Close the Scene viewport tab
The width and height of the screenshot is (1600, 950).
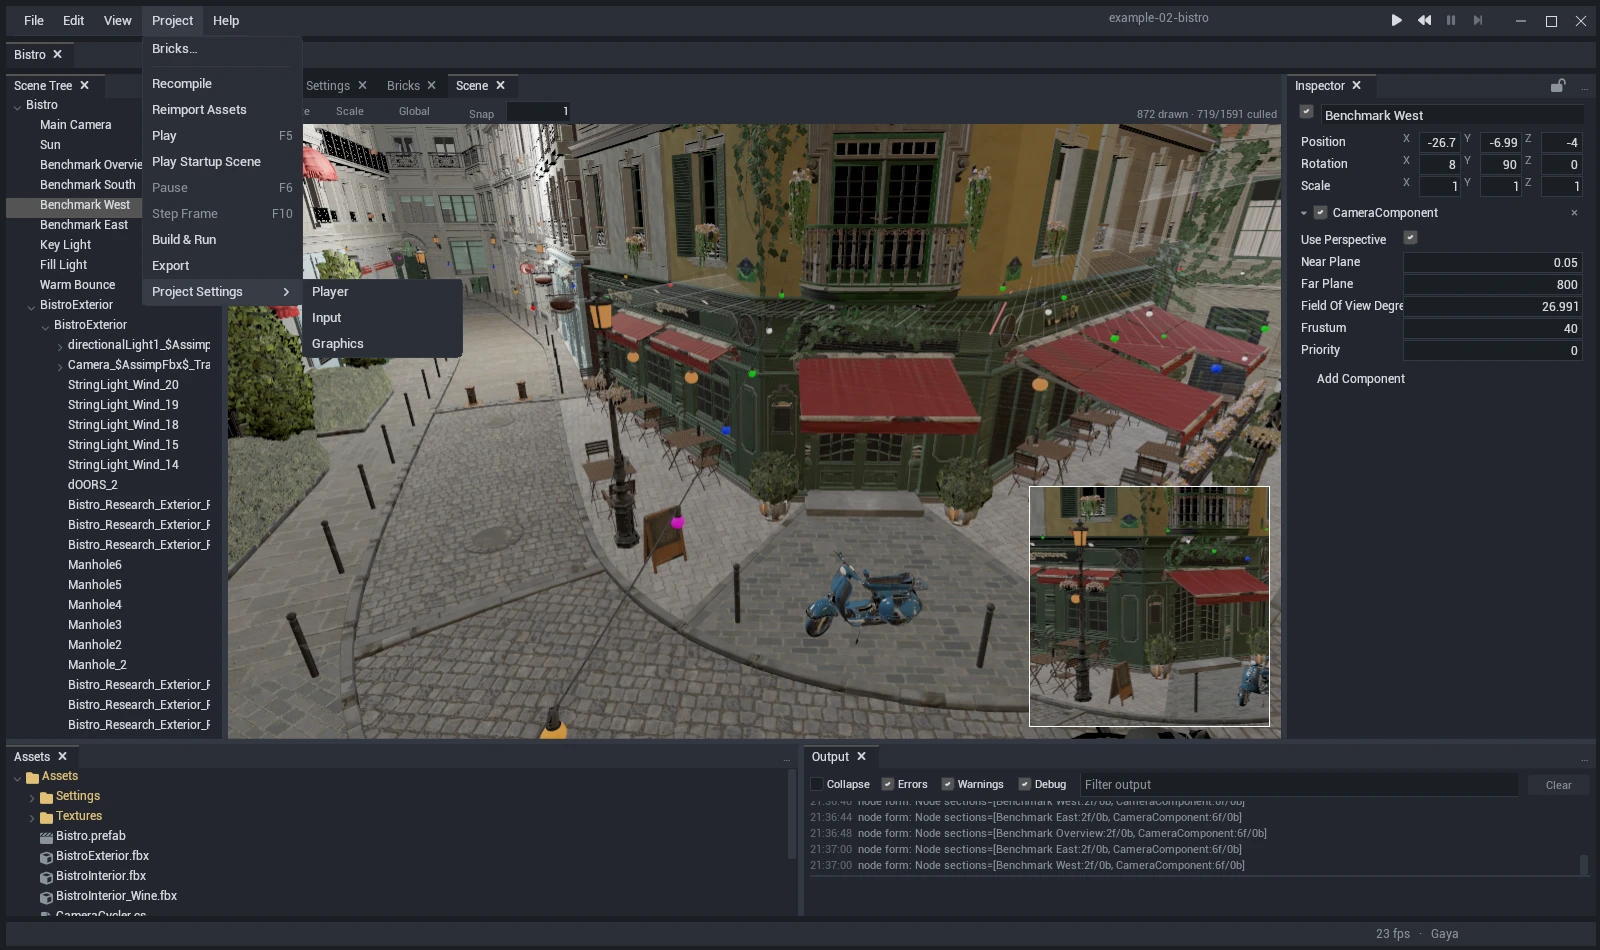[x=501, y=86]
